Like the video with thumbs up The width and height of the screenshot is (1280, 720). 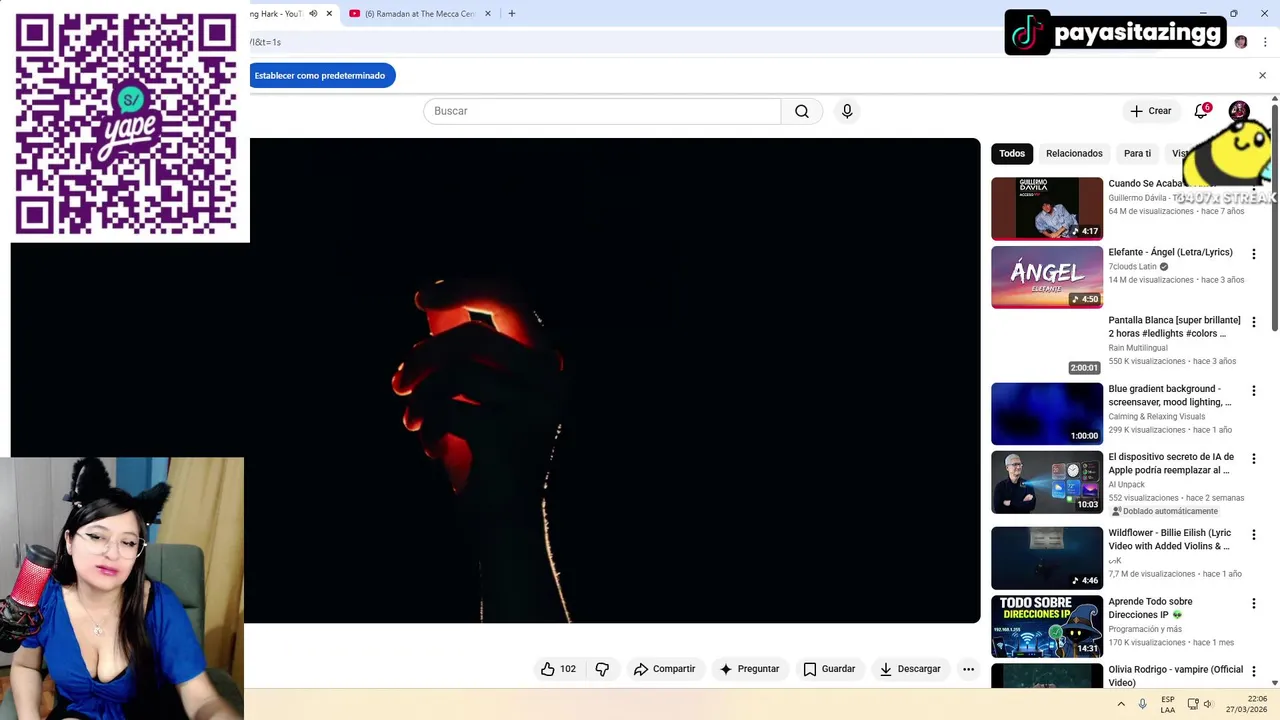[558, 669]
